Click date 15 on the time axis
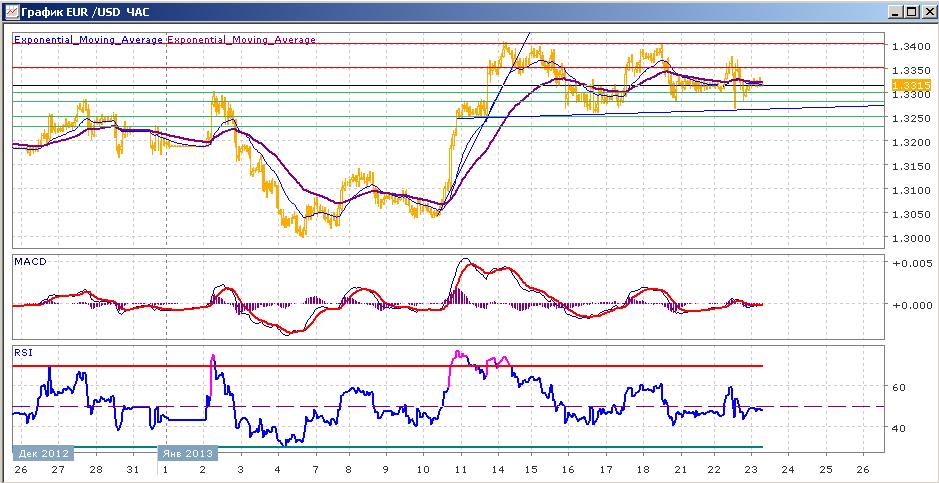The width and height of the screenshot is (939, 483). point(531,468)
